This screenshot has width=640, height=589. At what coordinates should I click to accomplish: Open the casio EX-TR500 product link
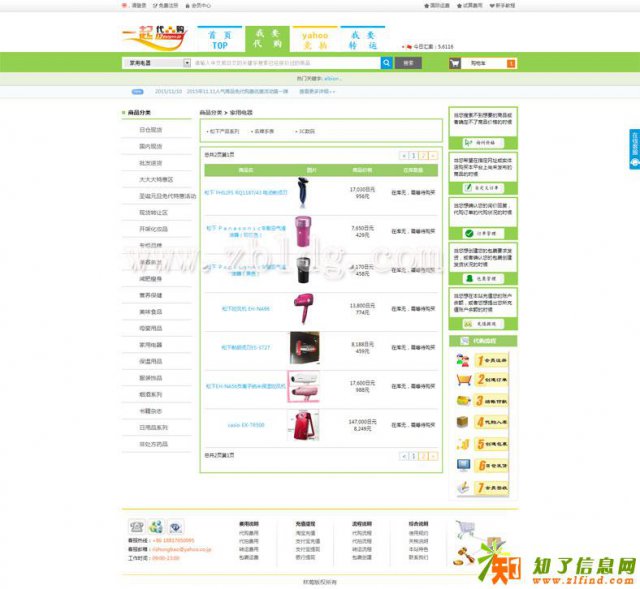(245, 425)
